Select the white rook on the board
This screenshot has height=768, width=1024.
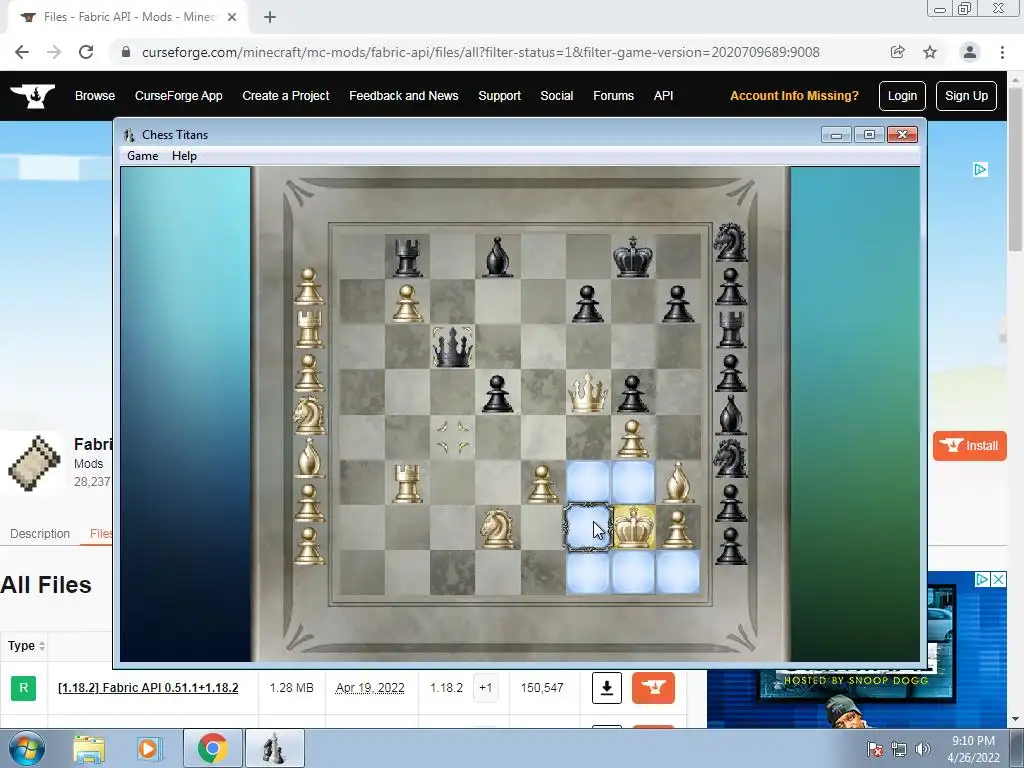coord(407,483)
